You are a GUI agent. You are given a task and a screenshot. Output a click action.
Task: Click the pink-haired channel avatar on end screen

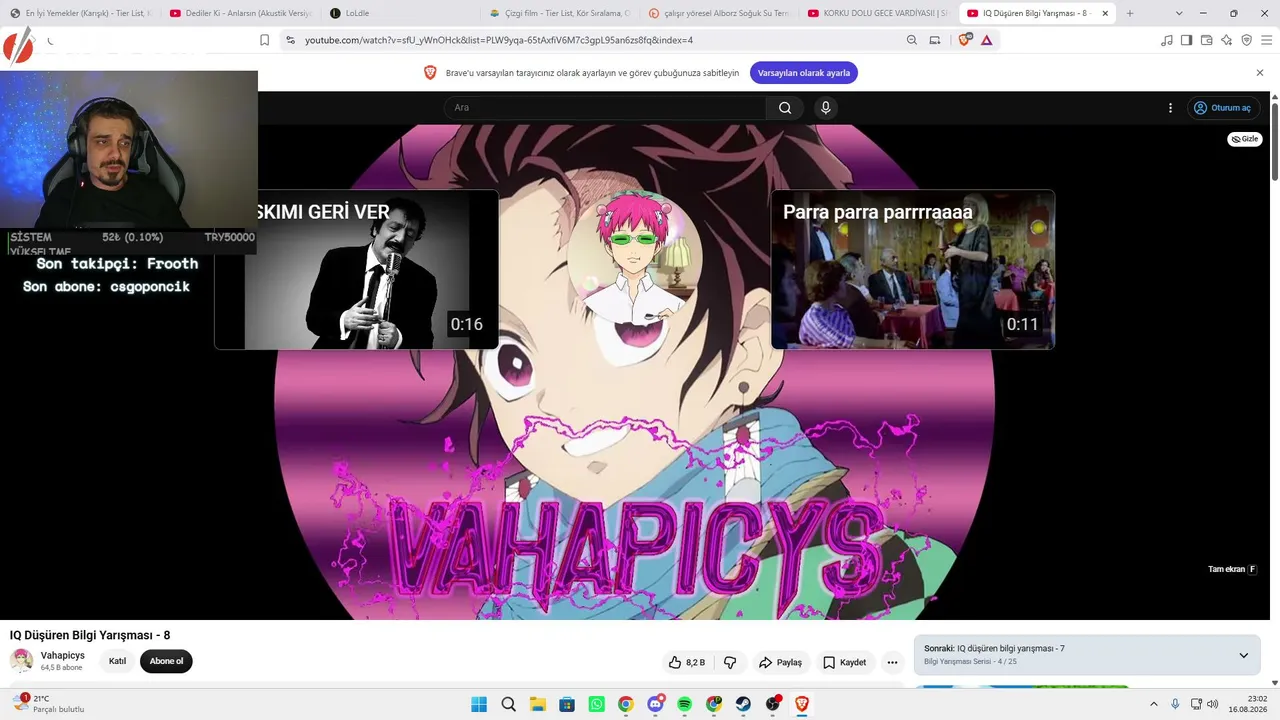pos(634,258)
